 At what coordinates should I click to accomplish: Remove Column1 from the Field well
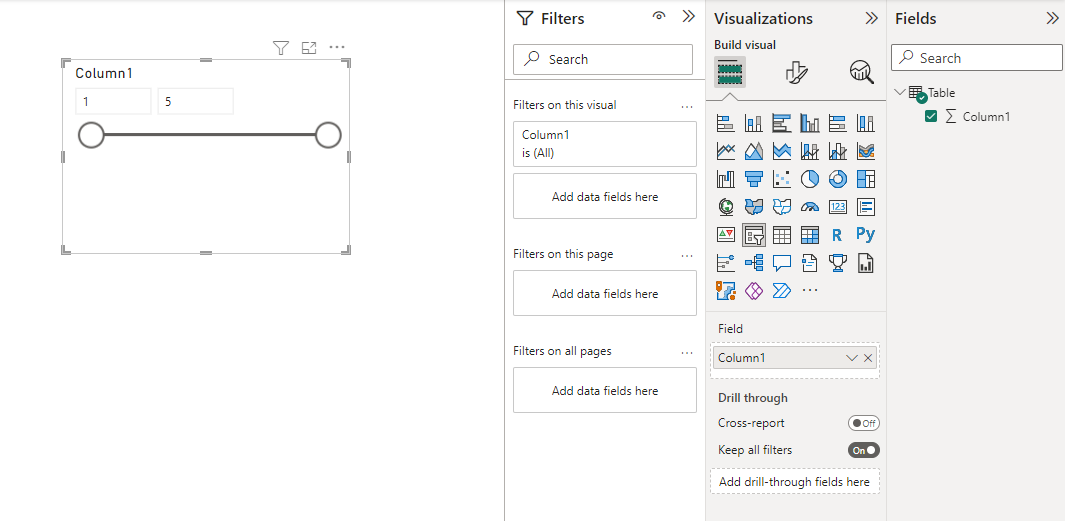(868, 358)
